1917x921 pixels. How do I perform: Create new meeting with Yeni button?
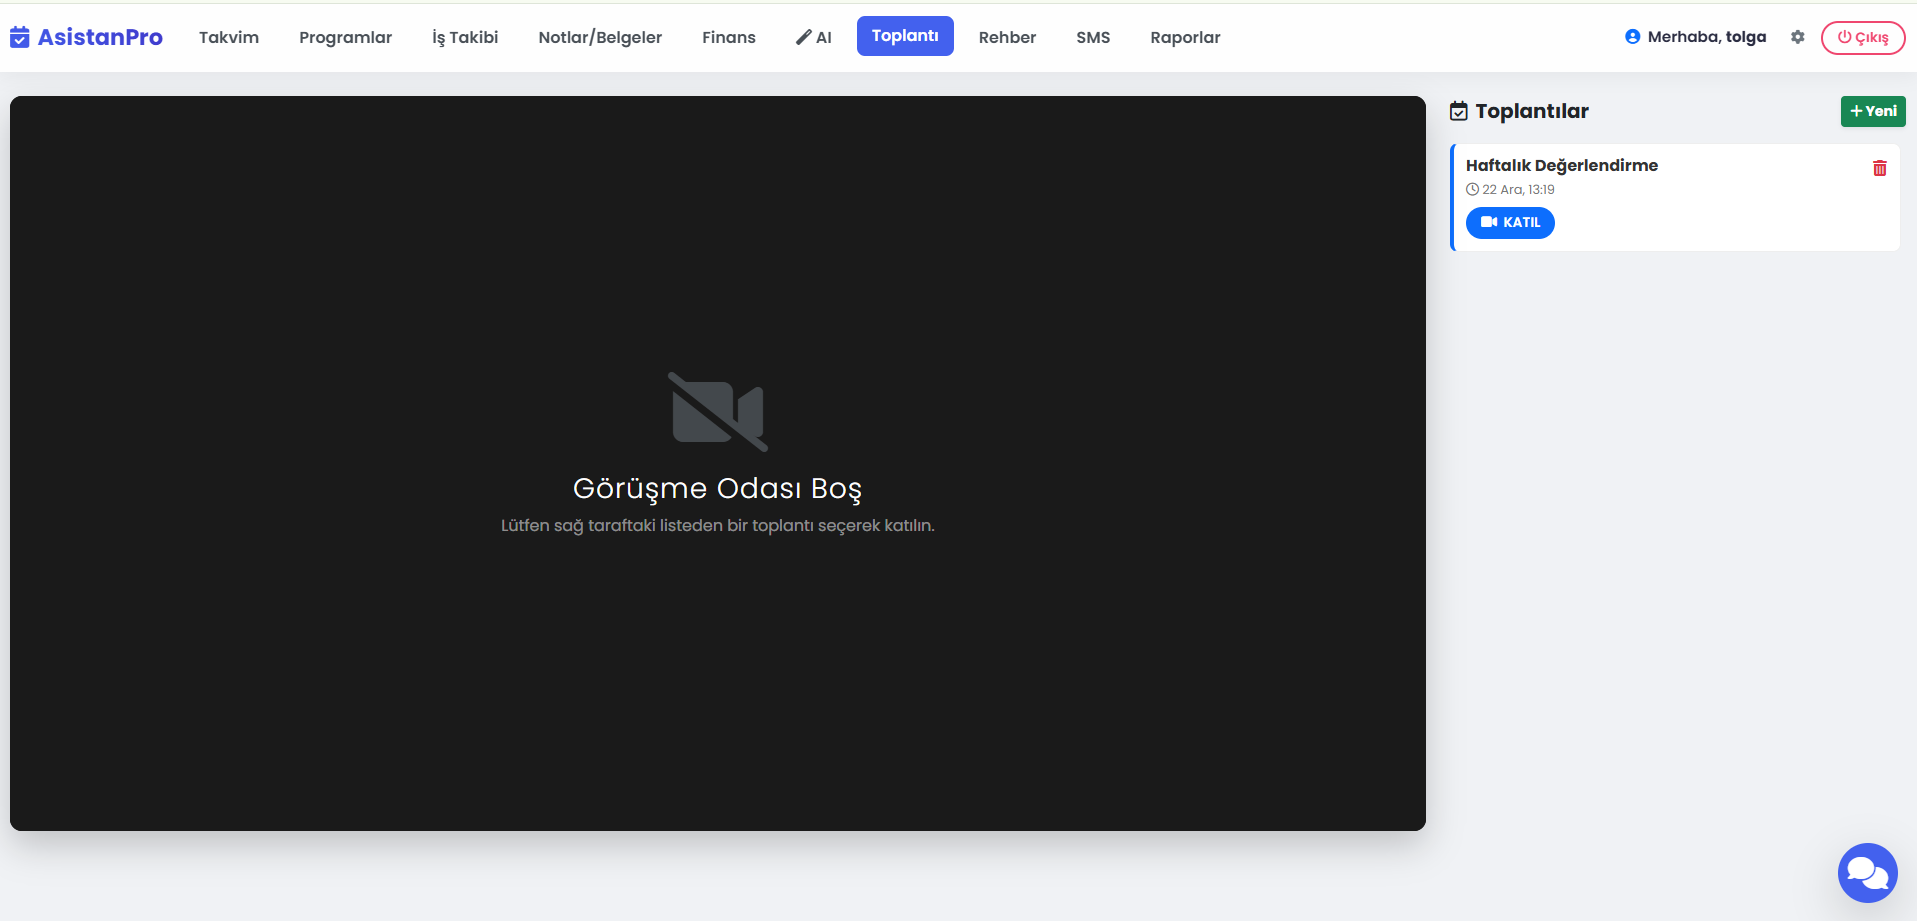coord(1872,111)
